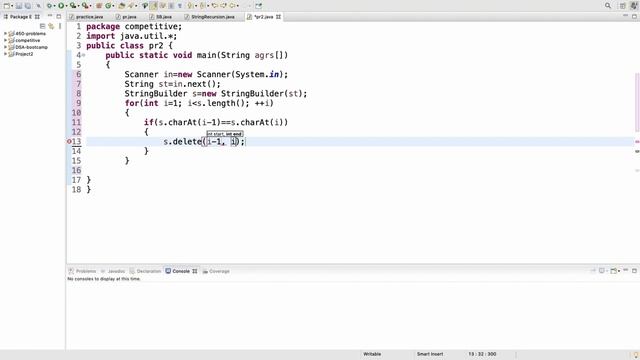Expand the DSA-bootcamp project

(x=5, y=47)
